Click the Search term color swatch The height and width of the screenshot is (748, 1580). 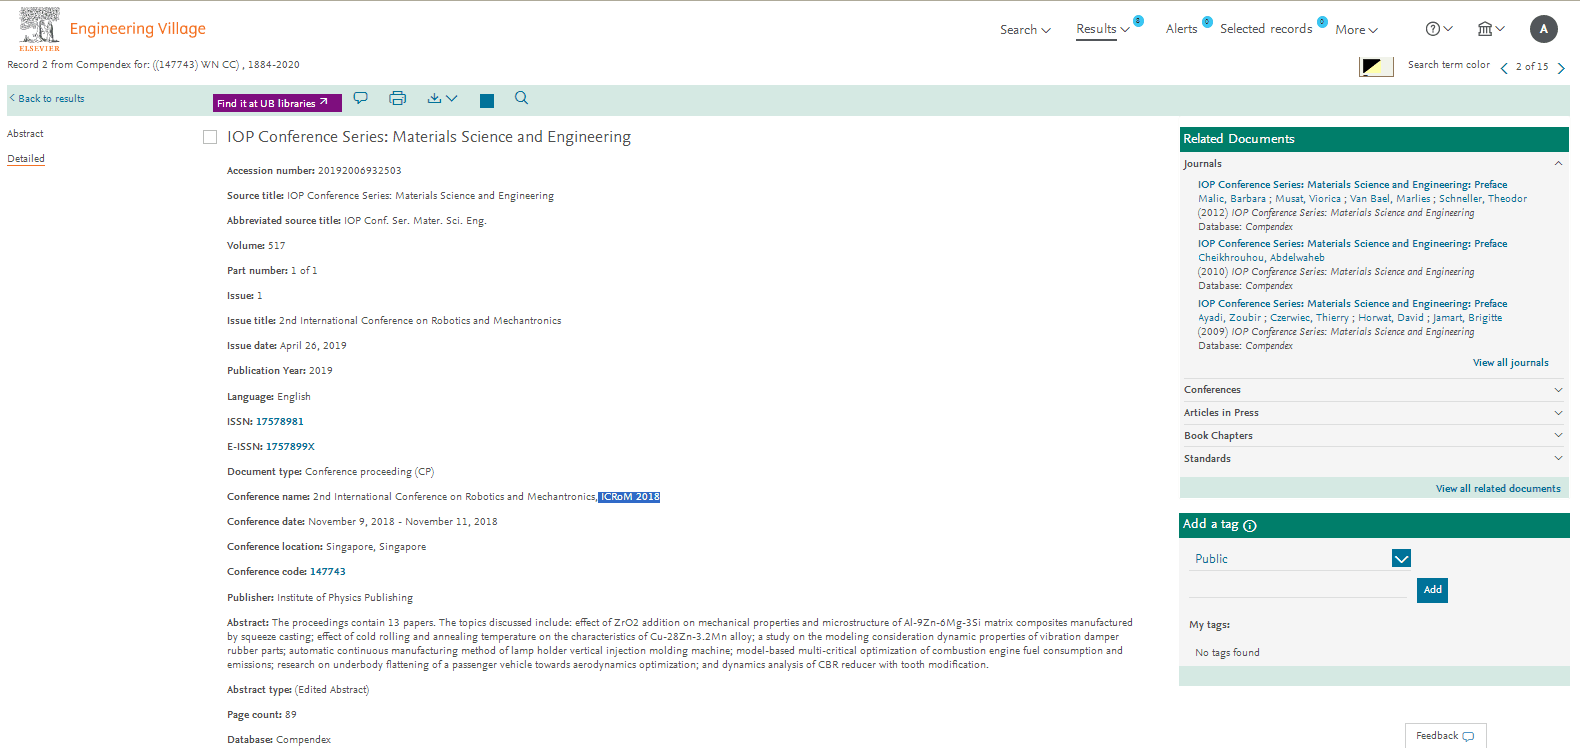click(x=1376, y=67)
